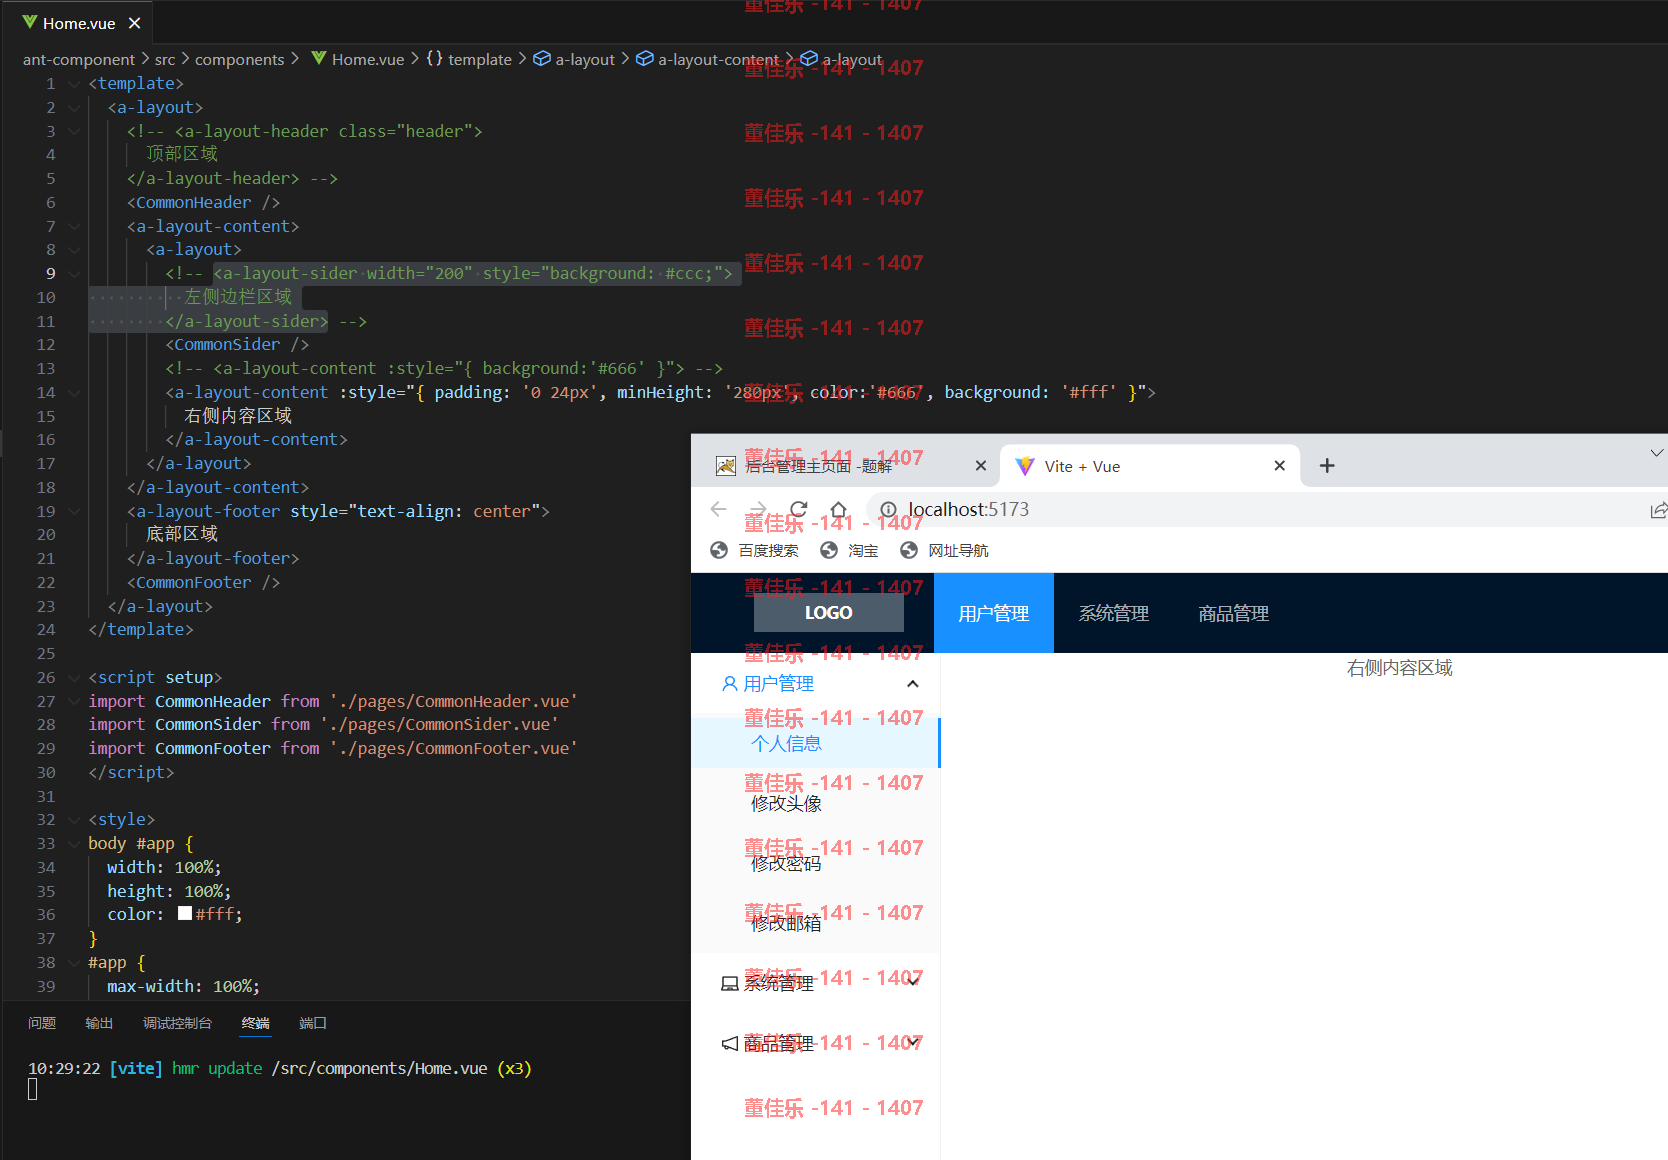Select 修改头像 in the sidebar
This screenshot has height=1160, width=1668.
tap(815, 803)
